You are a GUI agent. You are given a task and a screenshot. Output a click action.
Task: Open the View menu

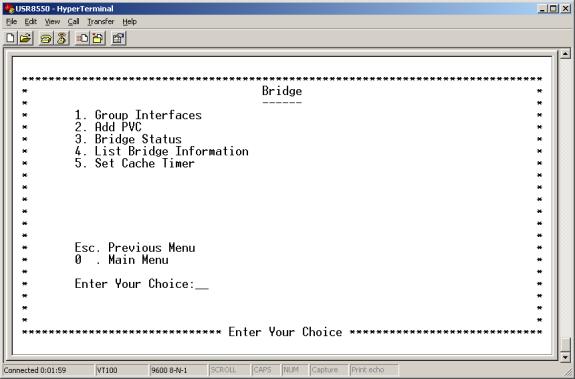[52, 22]
